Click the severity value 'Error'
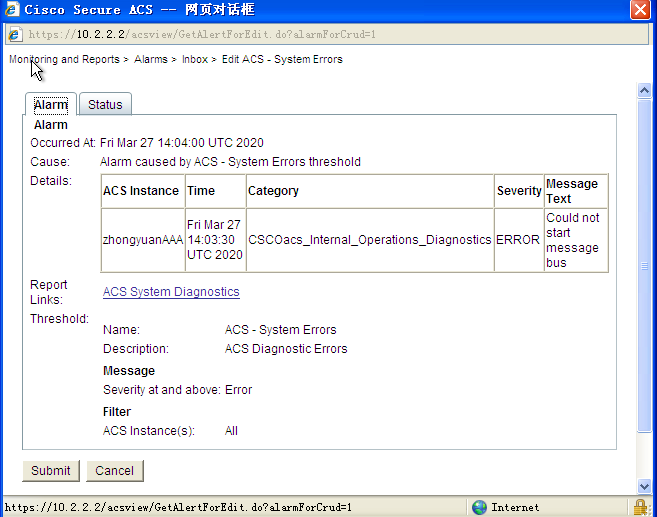Image resolution: width=657 pixels, height=517 pixels. point(238,390)
